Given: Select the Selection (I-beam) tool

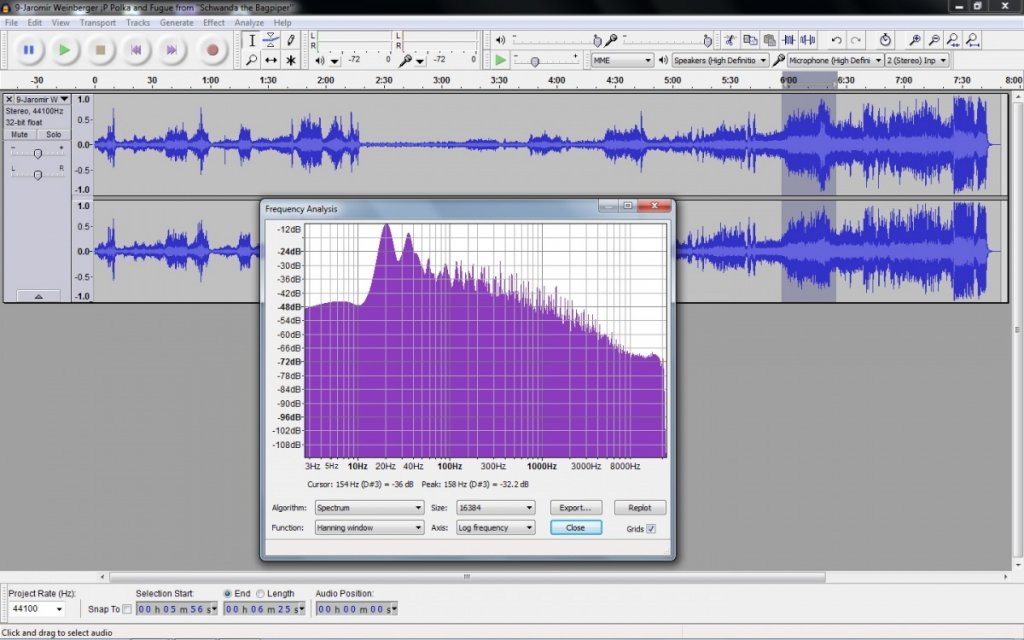Looking at the screenshot, I should (251, 40).
